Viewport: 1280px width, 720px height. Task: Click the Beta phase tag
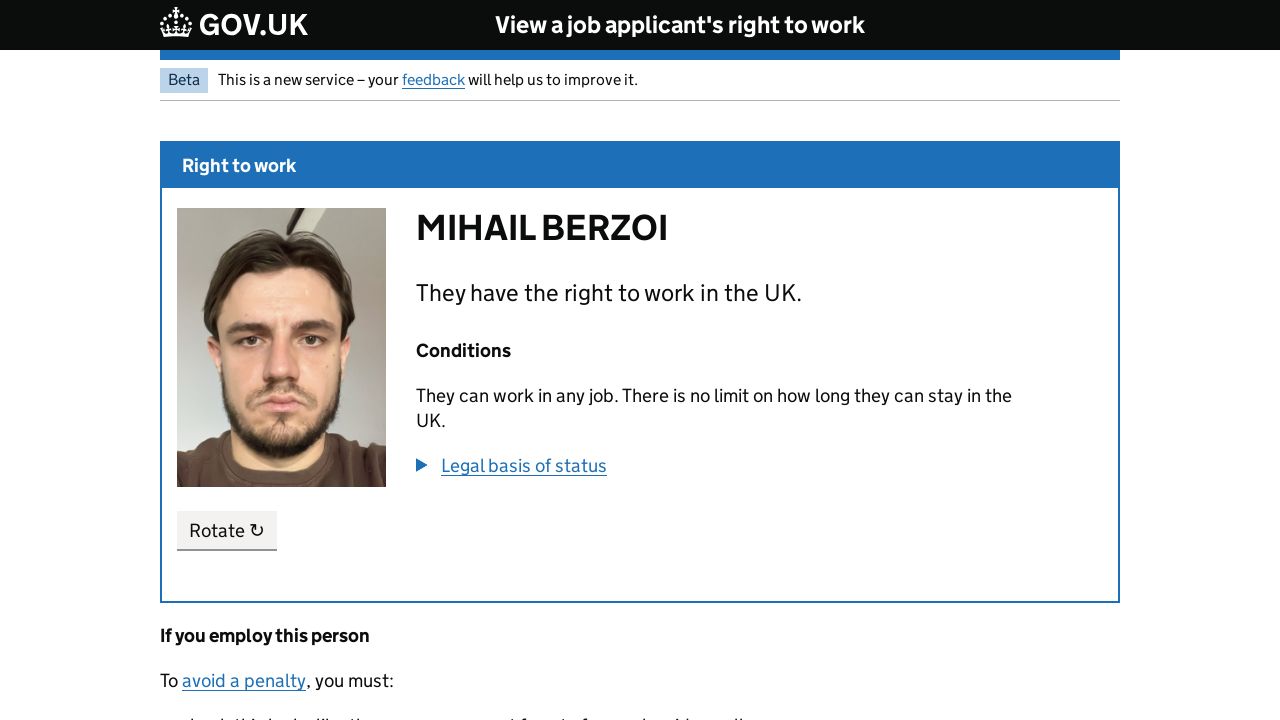184,80
